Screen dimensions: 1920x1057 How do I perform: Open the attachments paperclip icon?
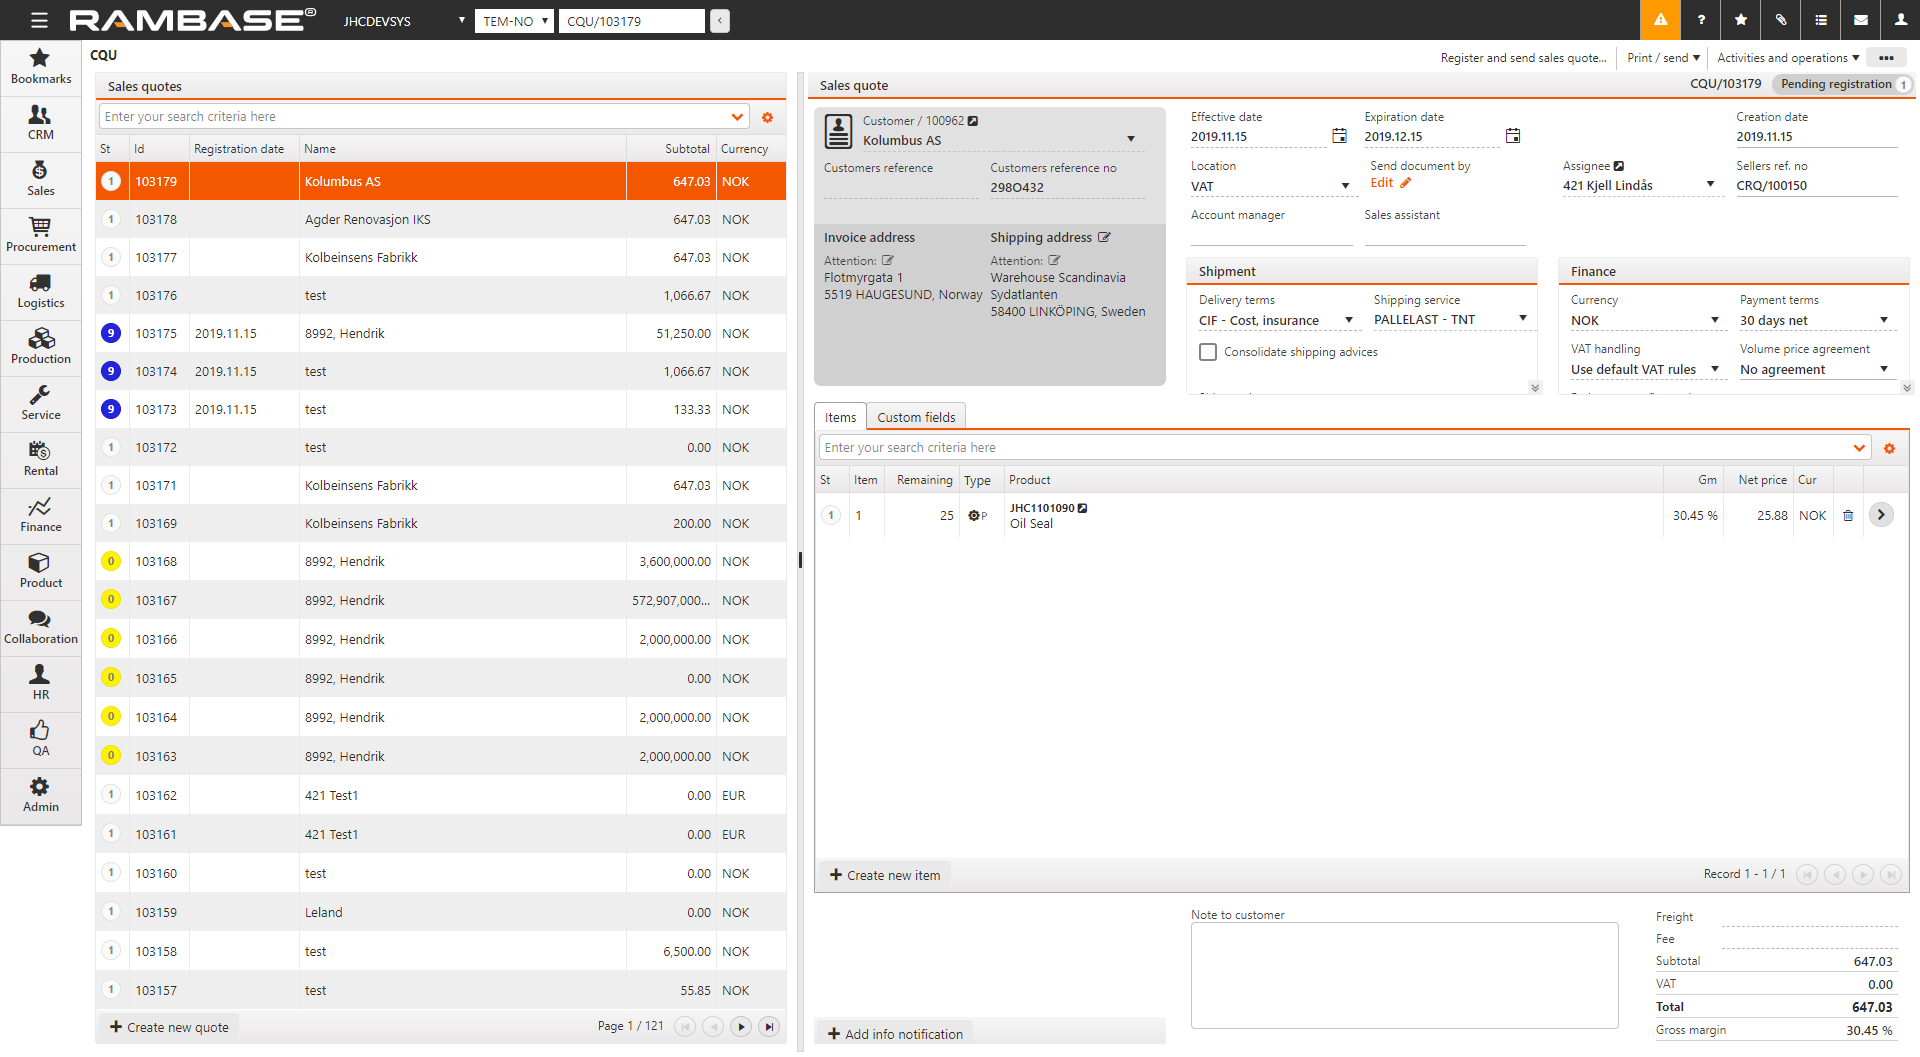coord(1780,20)
